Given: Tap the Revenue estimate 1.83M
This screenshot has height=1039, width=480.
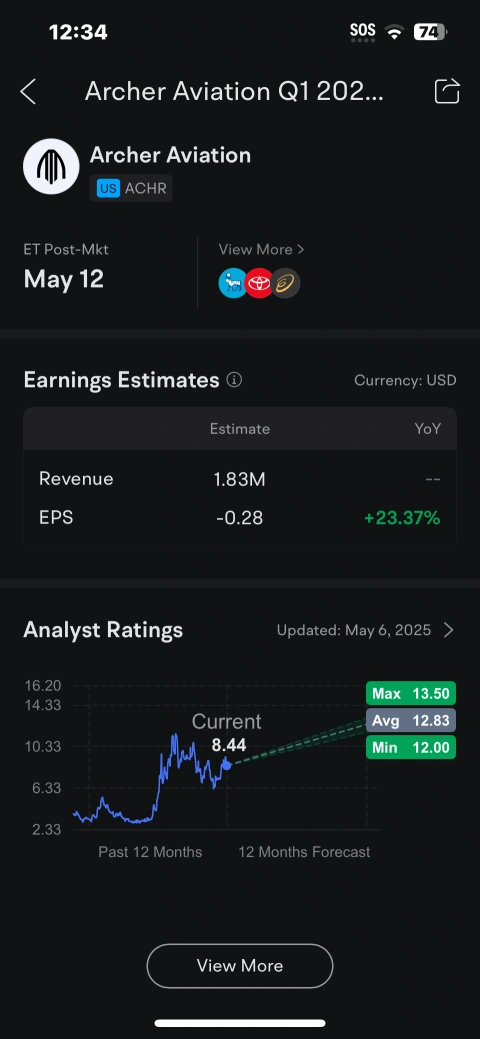Looking at the screenshot, I should click(x=239, y=480).
